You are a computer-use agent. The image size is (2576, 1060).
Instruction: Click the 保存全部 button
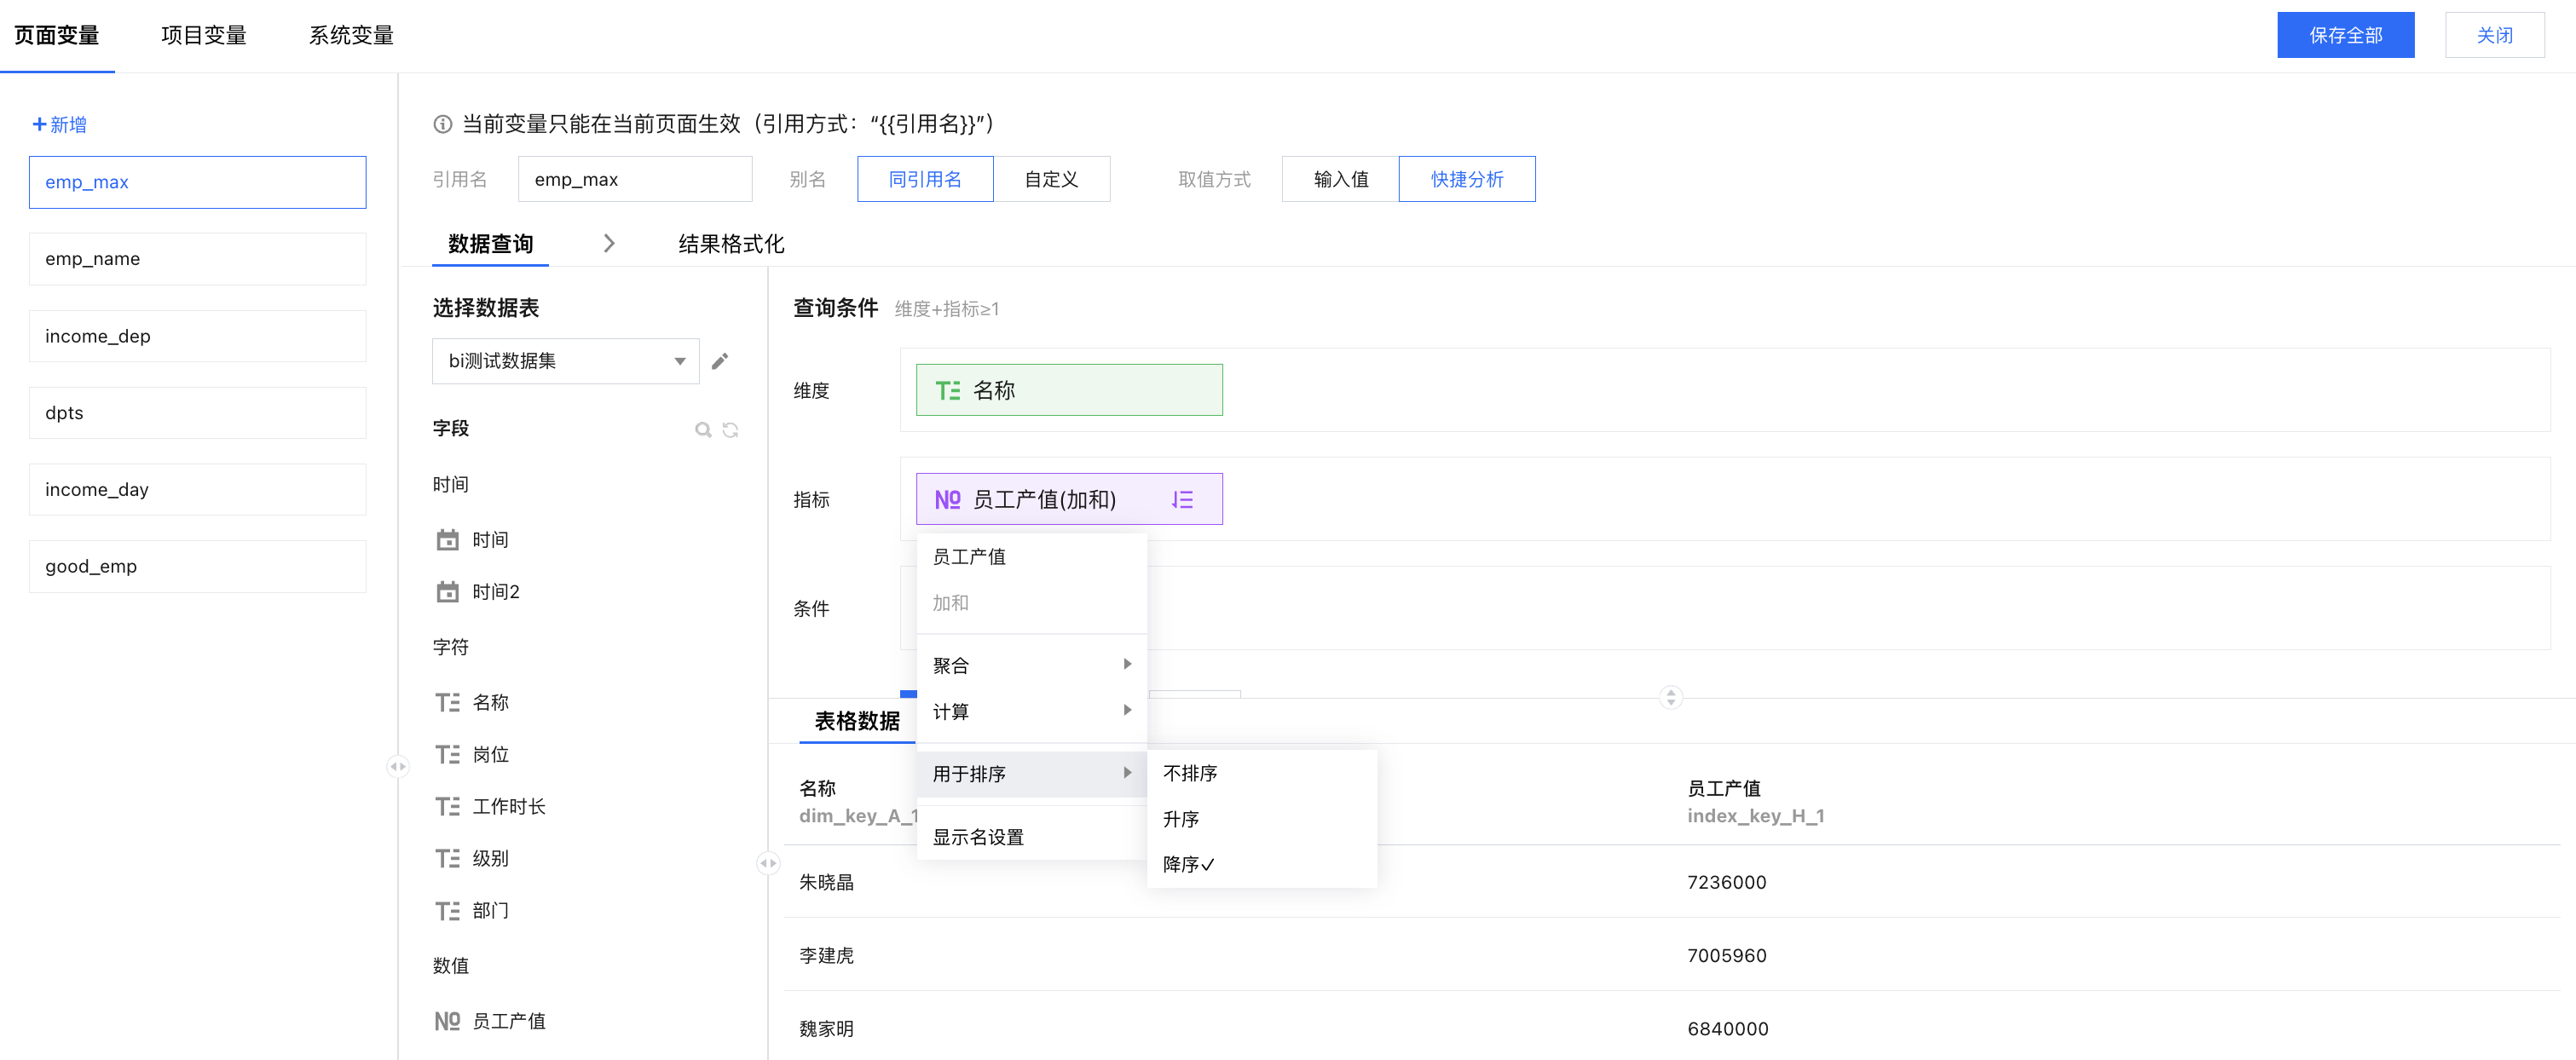(2345, 36)
